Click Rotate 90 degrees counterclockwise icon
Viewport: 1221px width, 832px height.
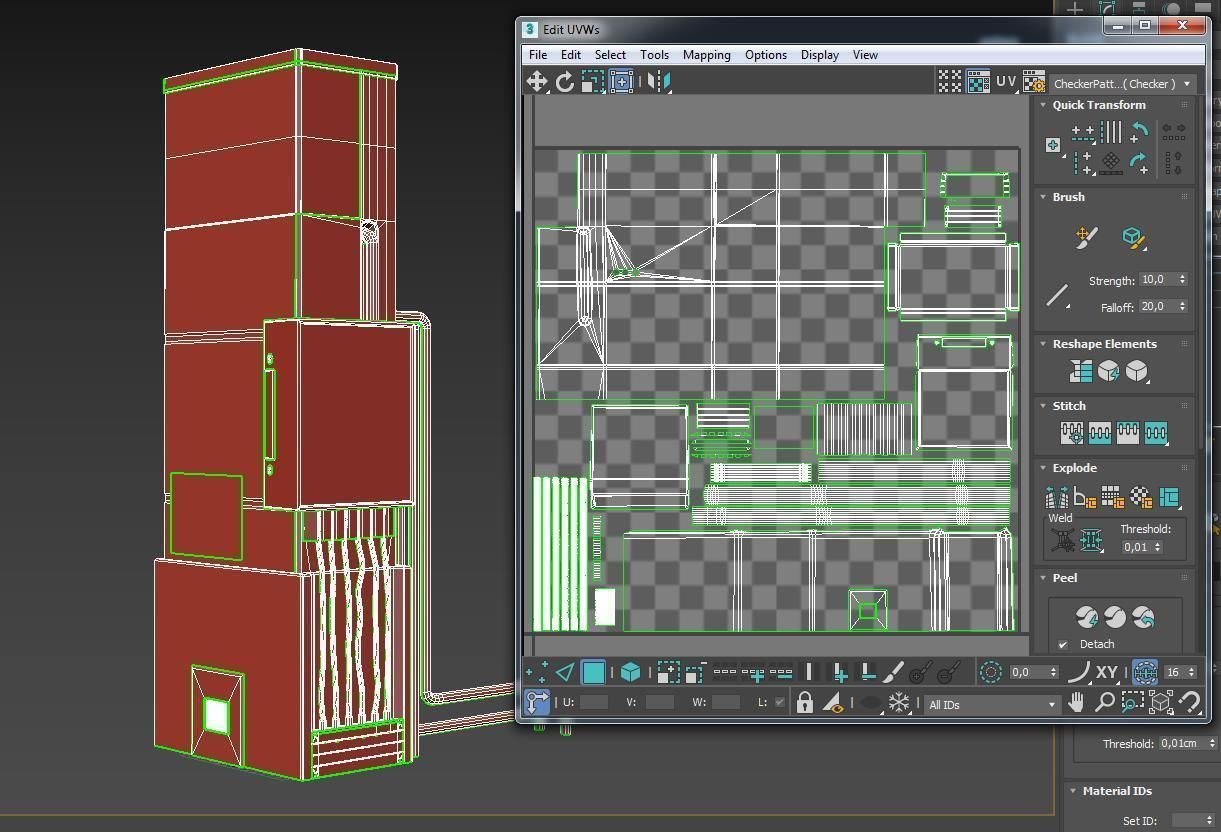pyautogui.click(x=1138, y=132)
